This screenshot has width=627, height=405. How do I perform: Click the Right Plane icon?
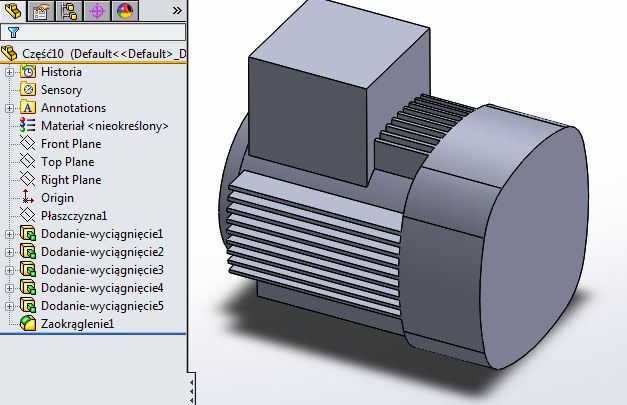(28, 180)
